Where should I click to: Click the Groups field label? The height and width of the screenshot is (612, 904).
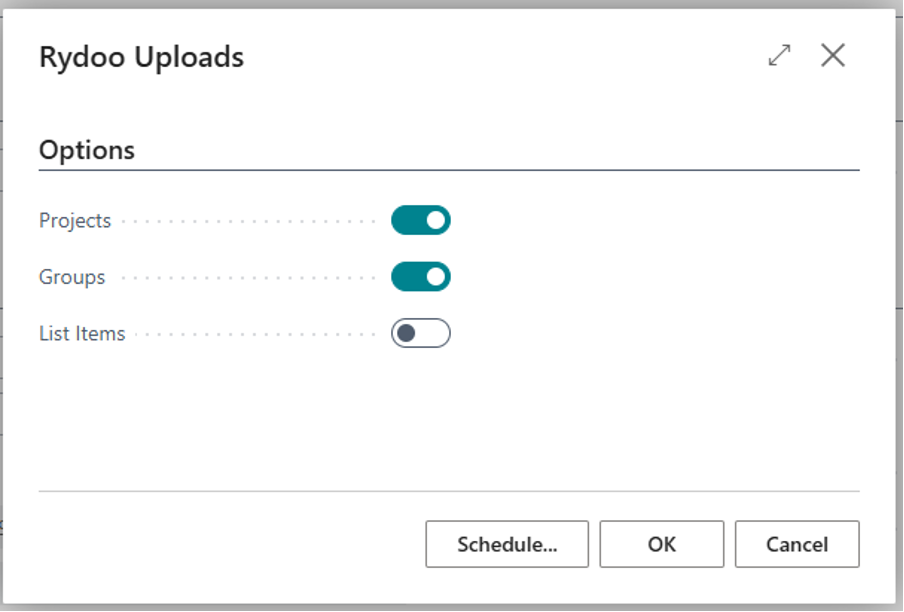click(x=72, y=278)
